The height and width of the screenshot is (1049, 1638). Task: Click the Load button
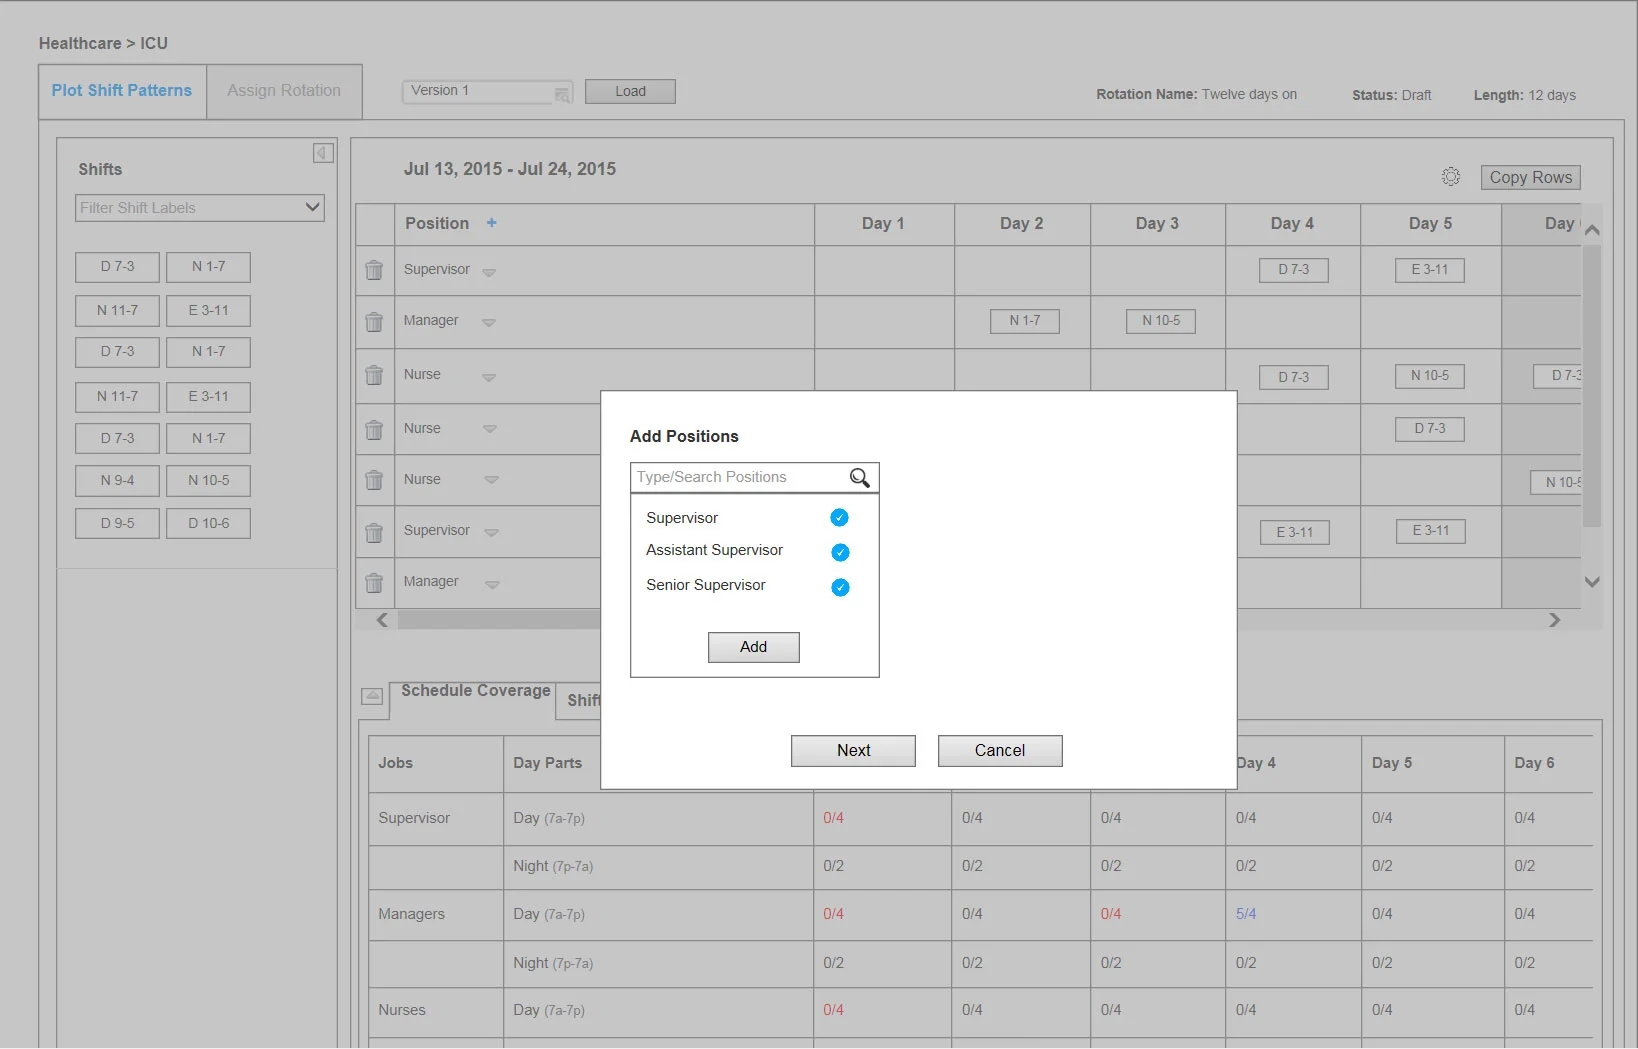point(630,91)
